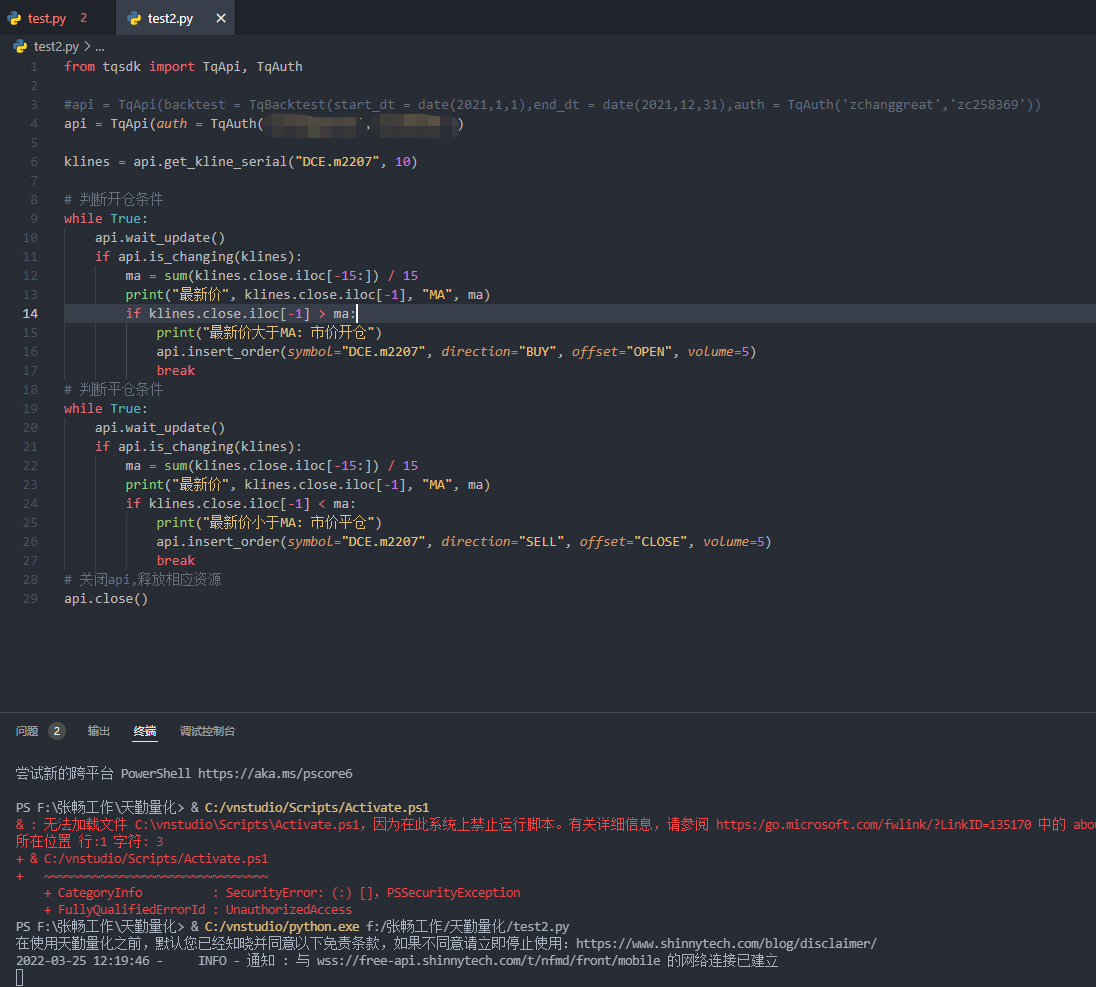Click the 'api = TqApi(auth' line
1096x987 pixels.
[x=264, y=124]
